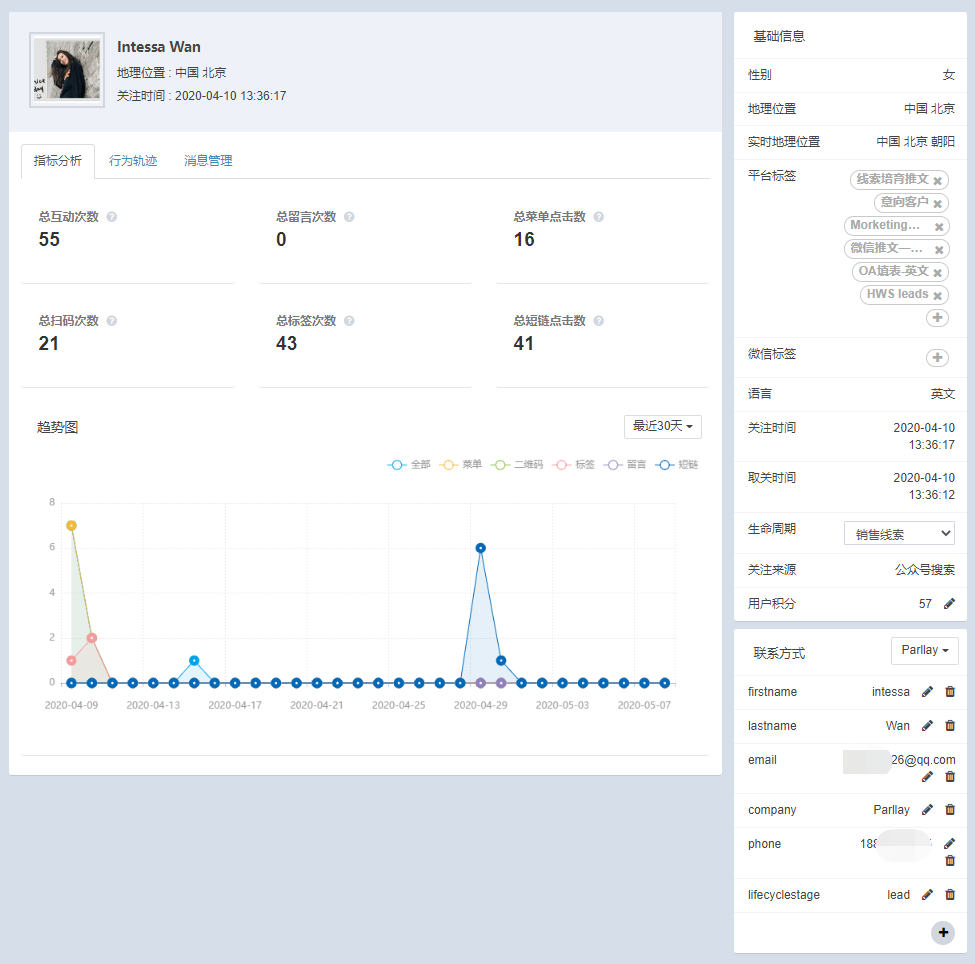
Task: Delete the lastname contact entry
Action: click(950, 726)
